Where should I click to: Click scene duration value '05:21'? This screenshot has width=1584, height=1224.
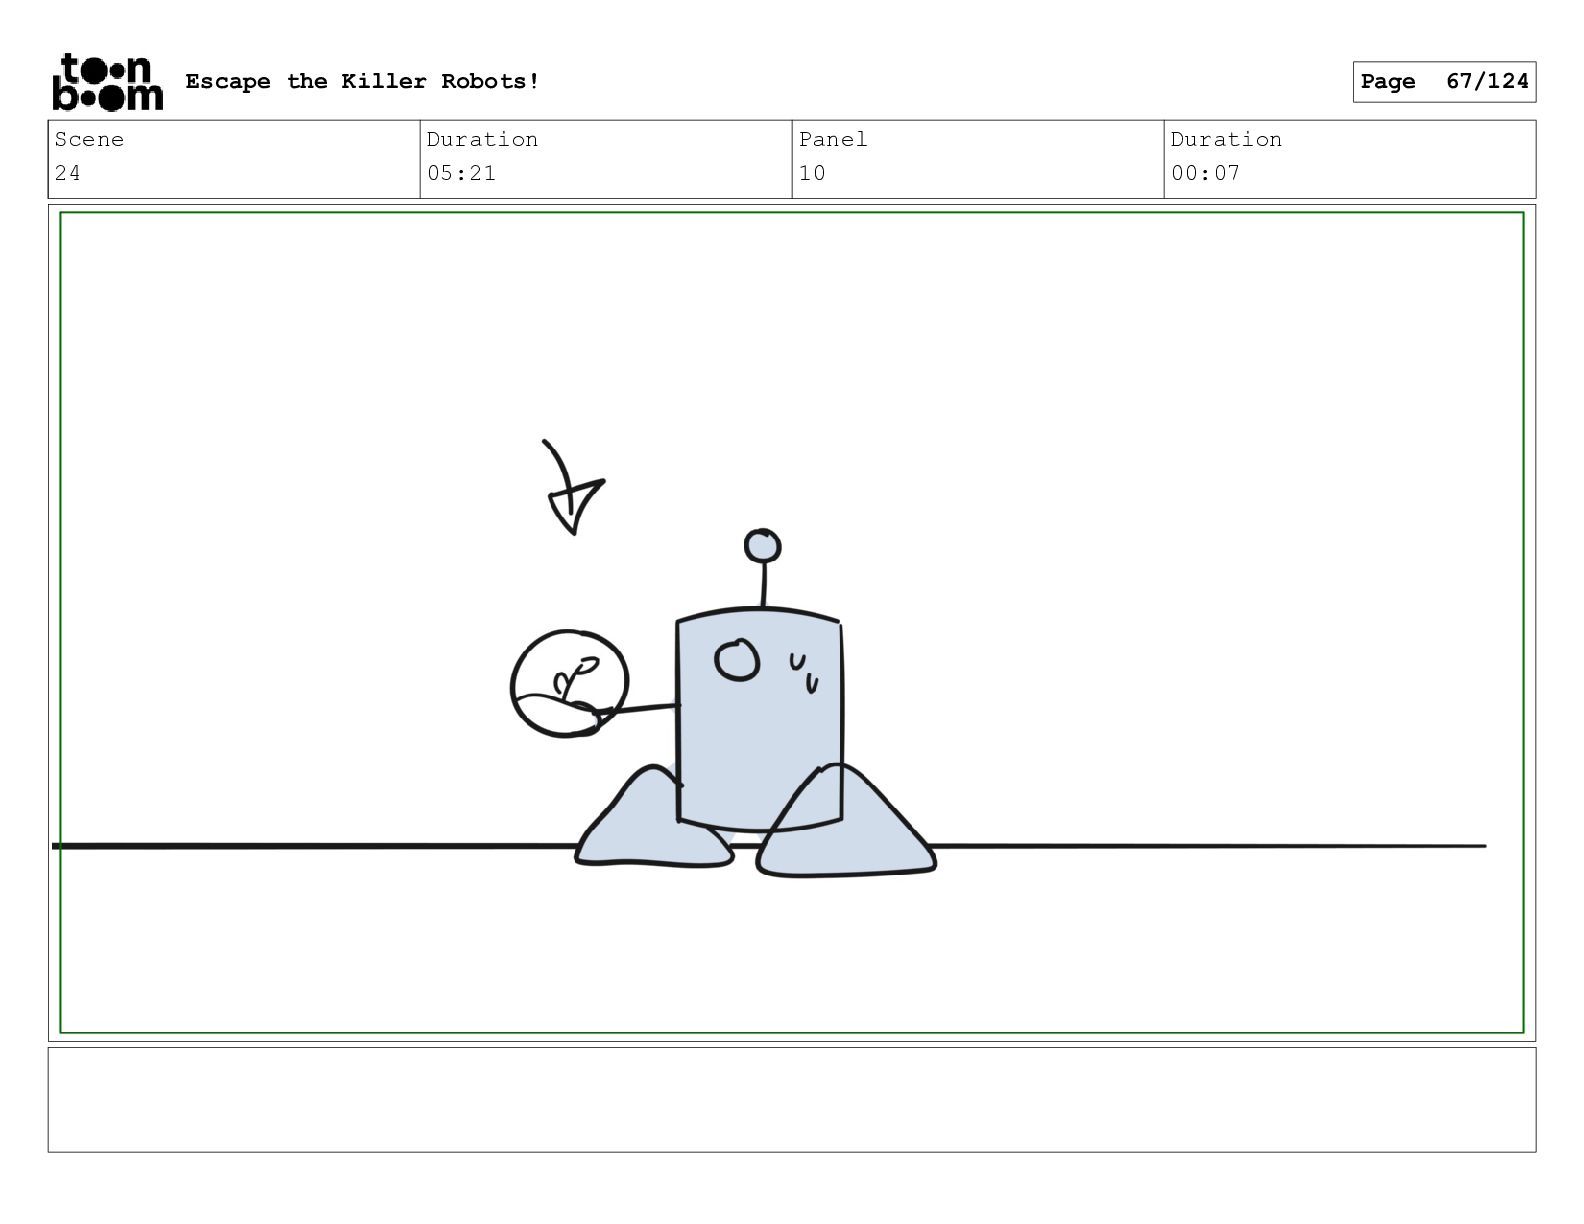(x=461, y=173)
